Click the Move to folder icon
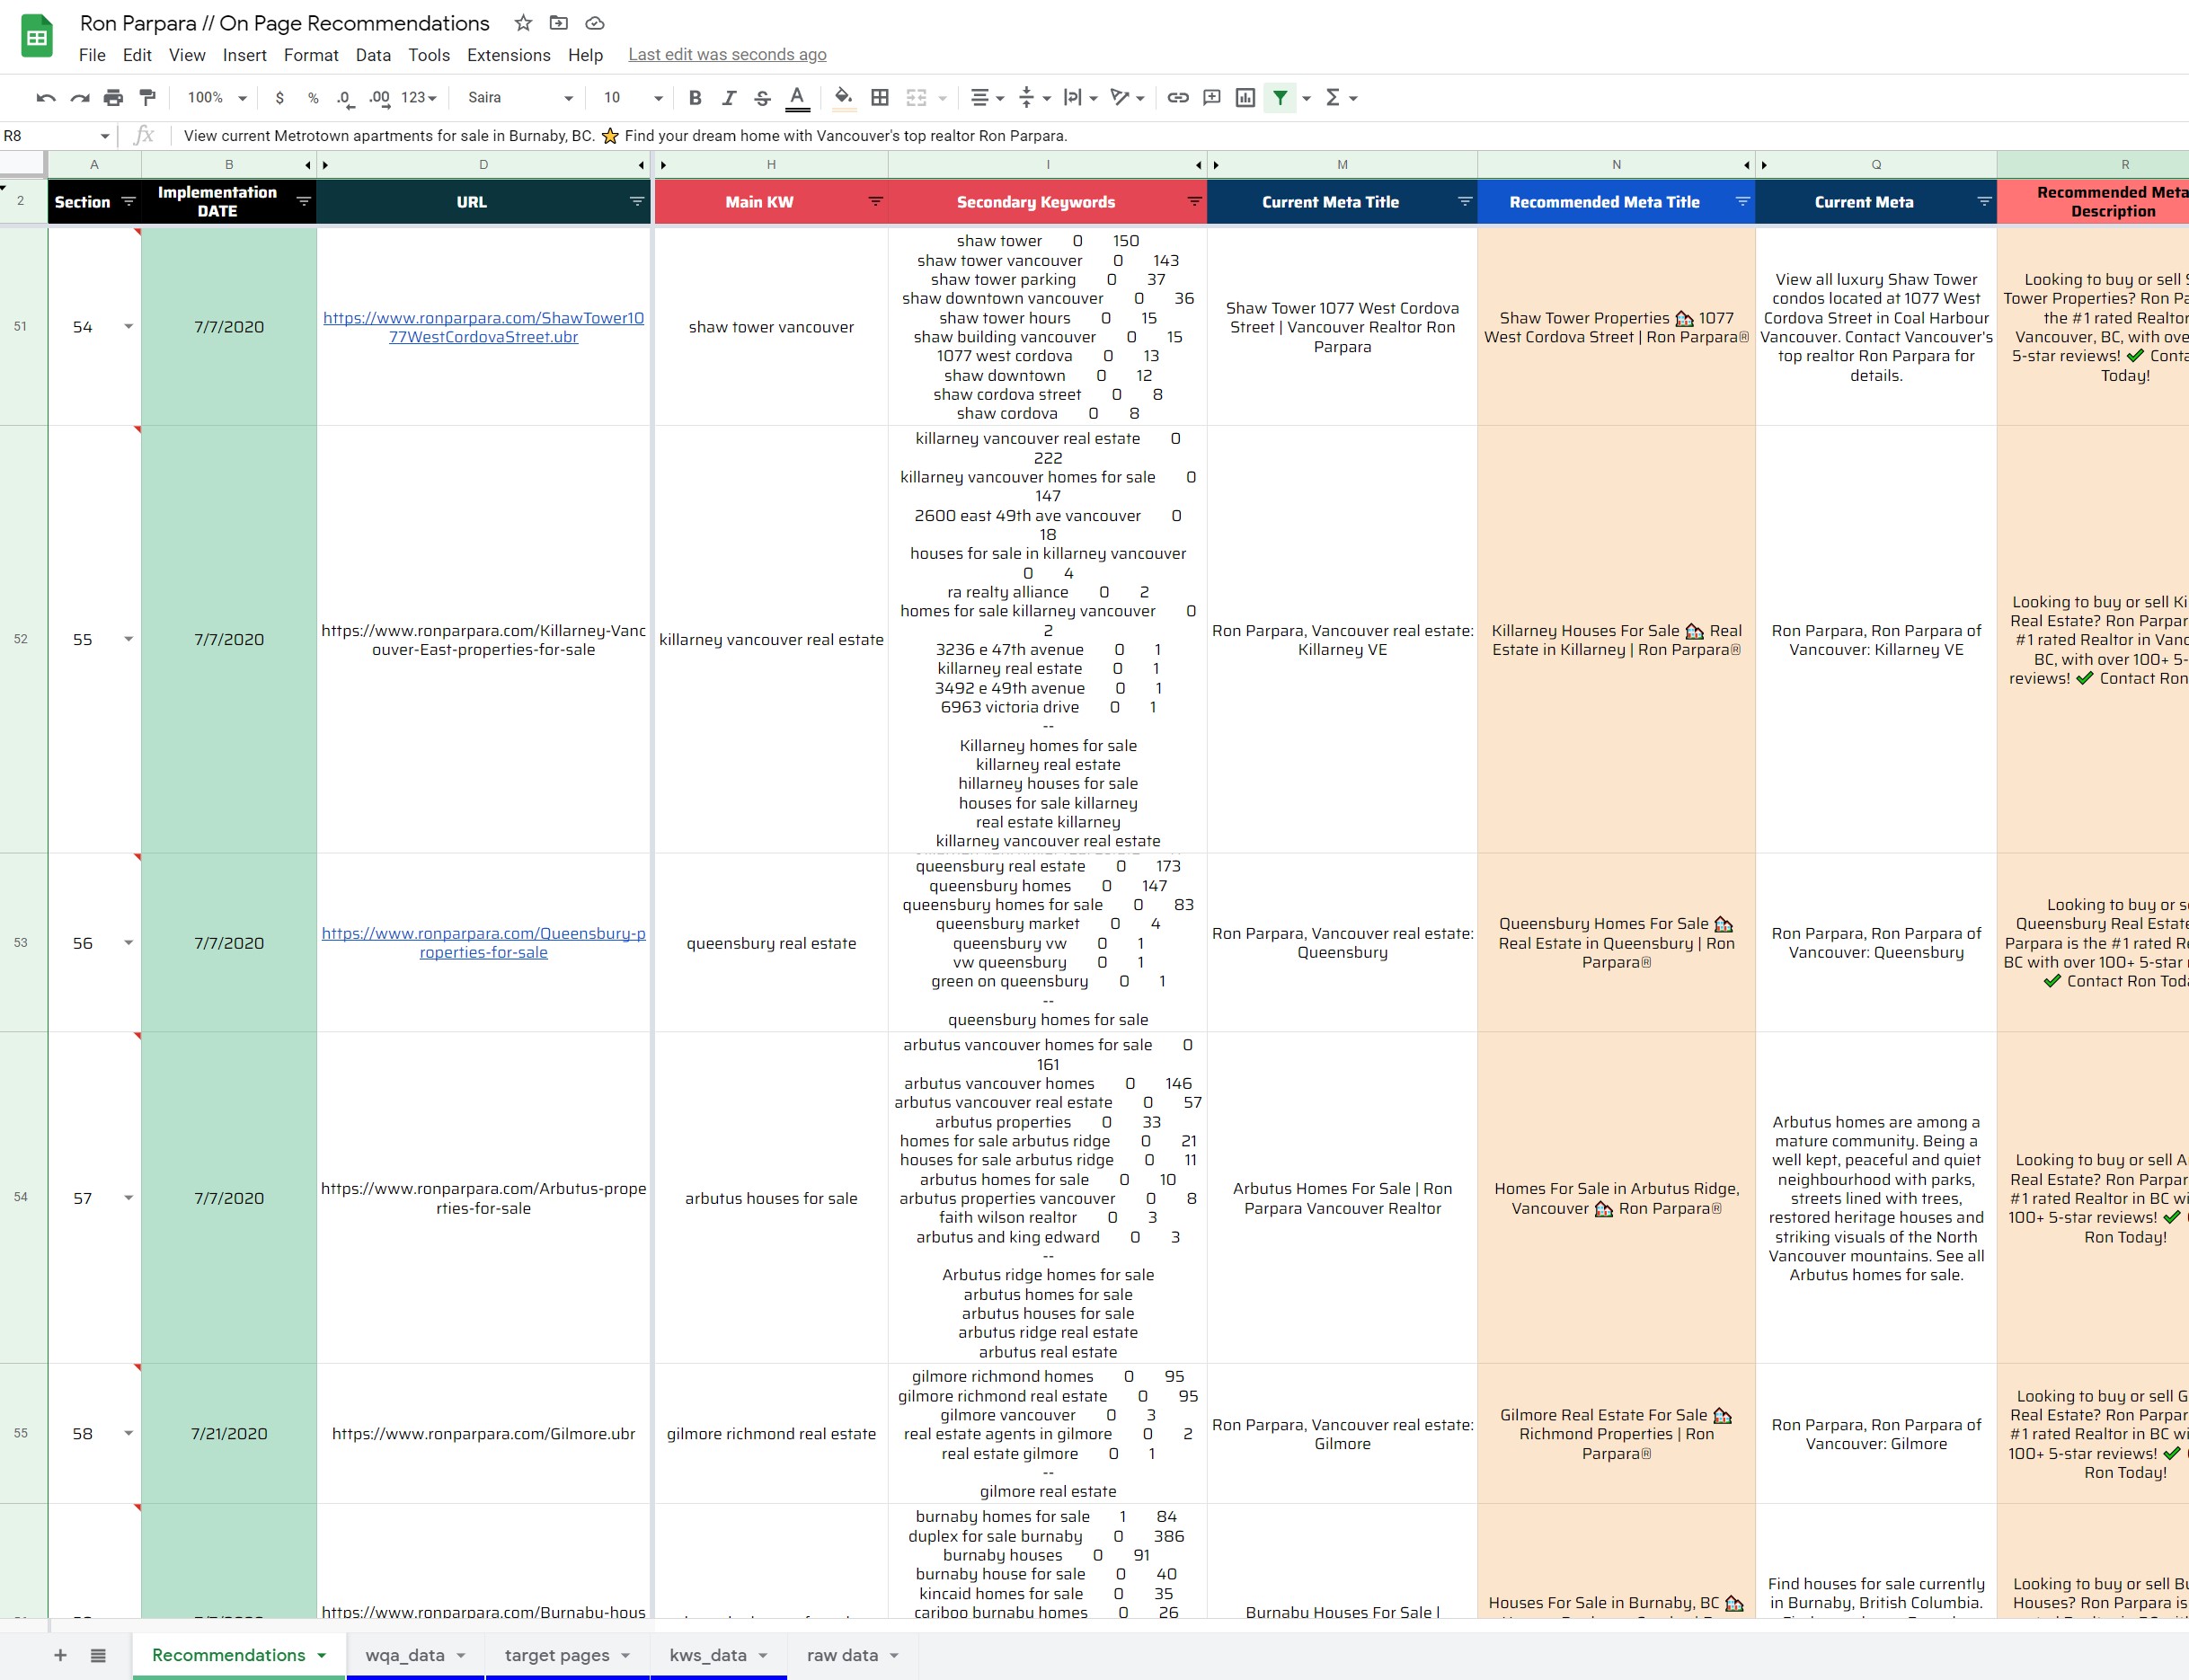2189x1680 pixels. click(x=559, y=23)
